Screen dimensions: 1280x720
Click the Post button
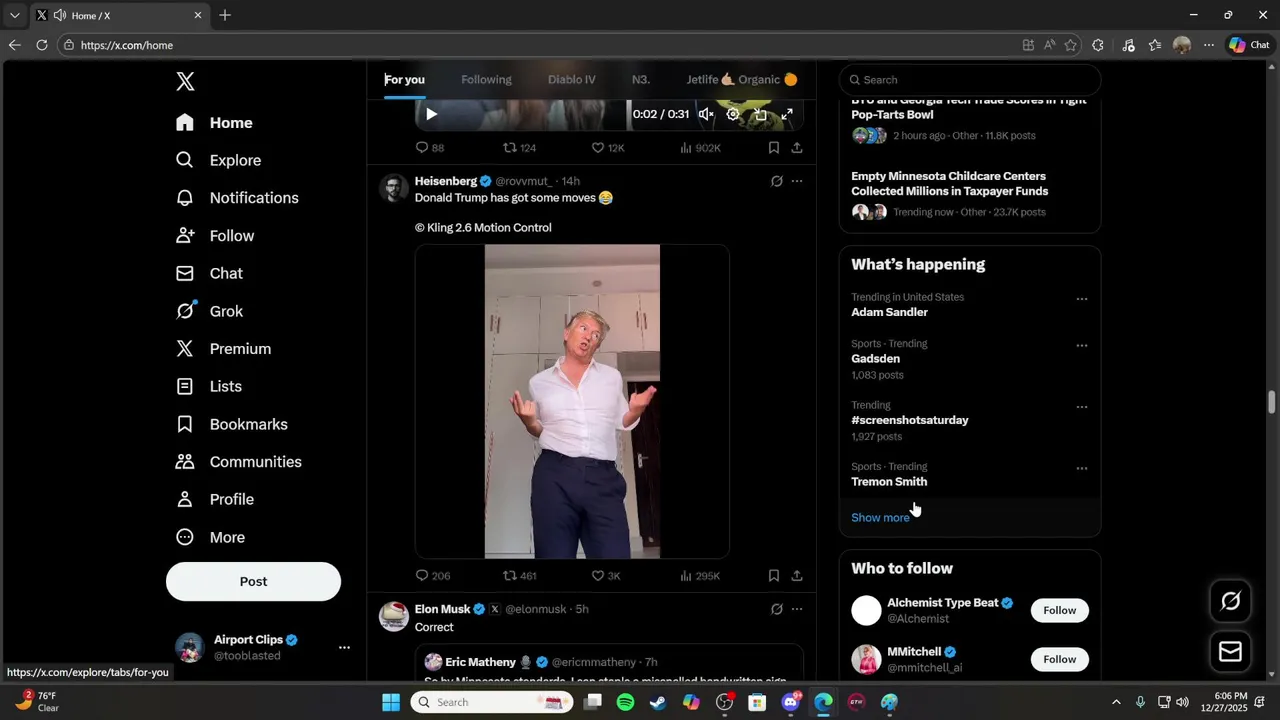click(253, 582)
